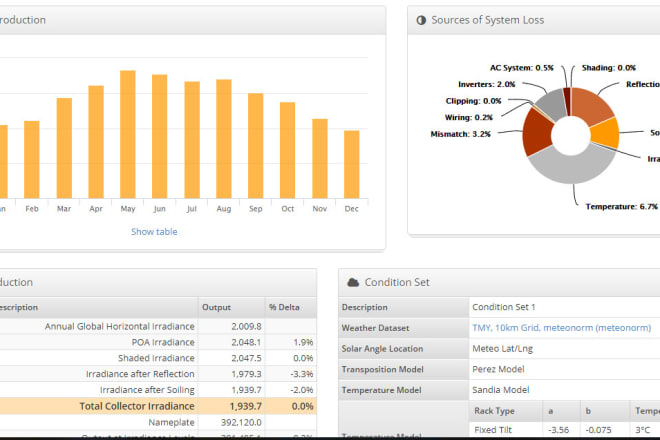This screenshot has width=660, height=440.
Task: Select the 'Irradiance after Reflection' row label
Action: [140, 374]
